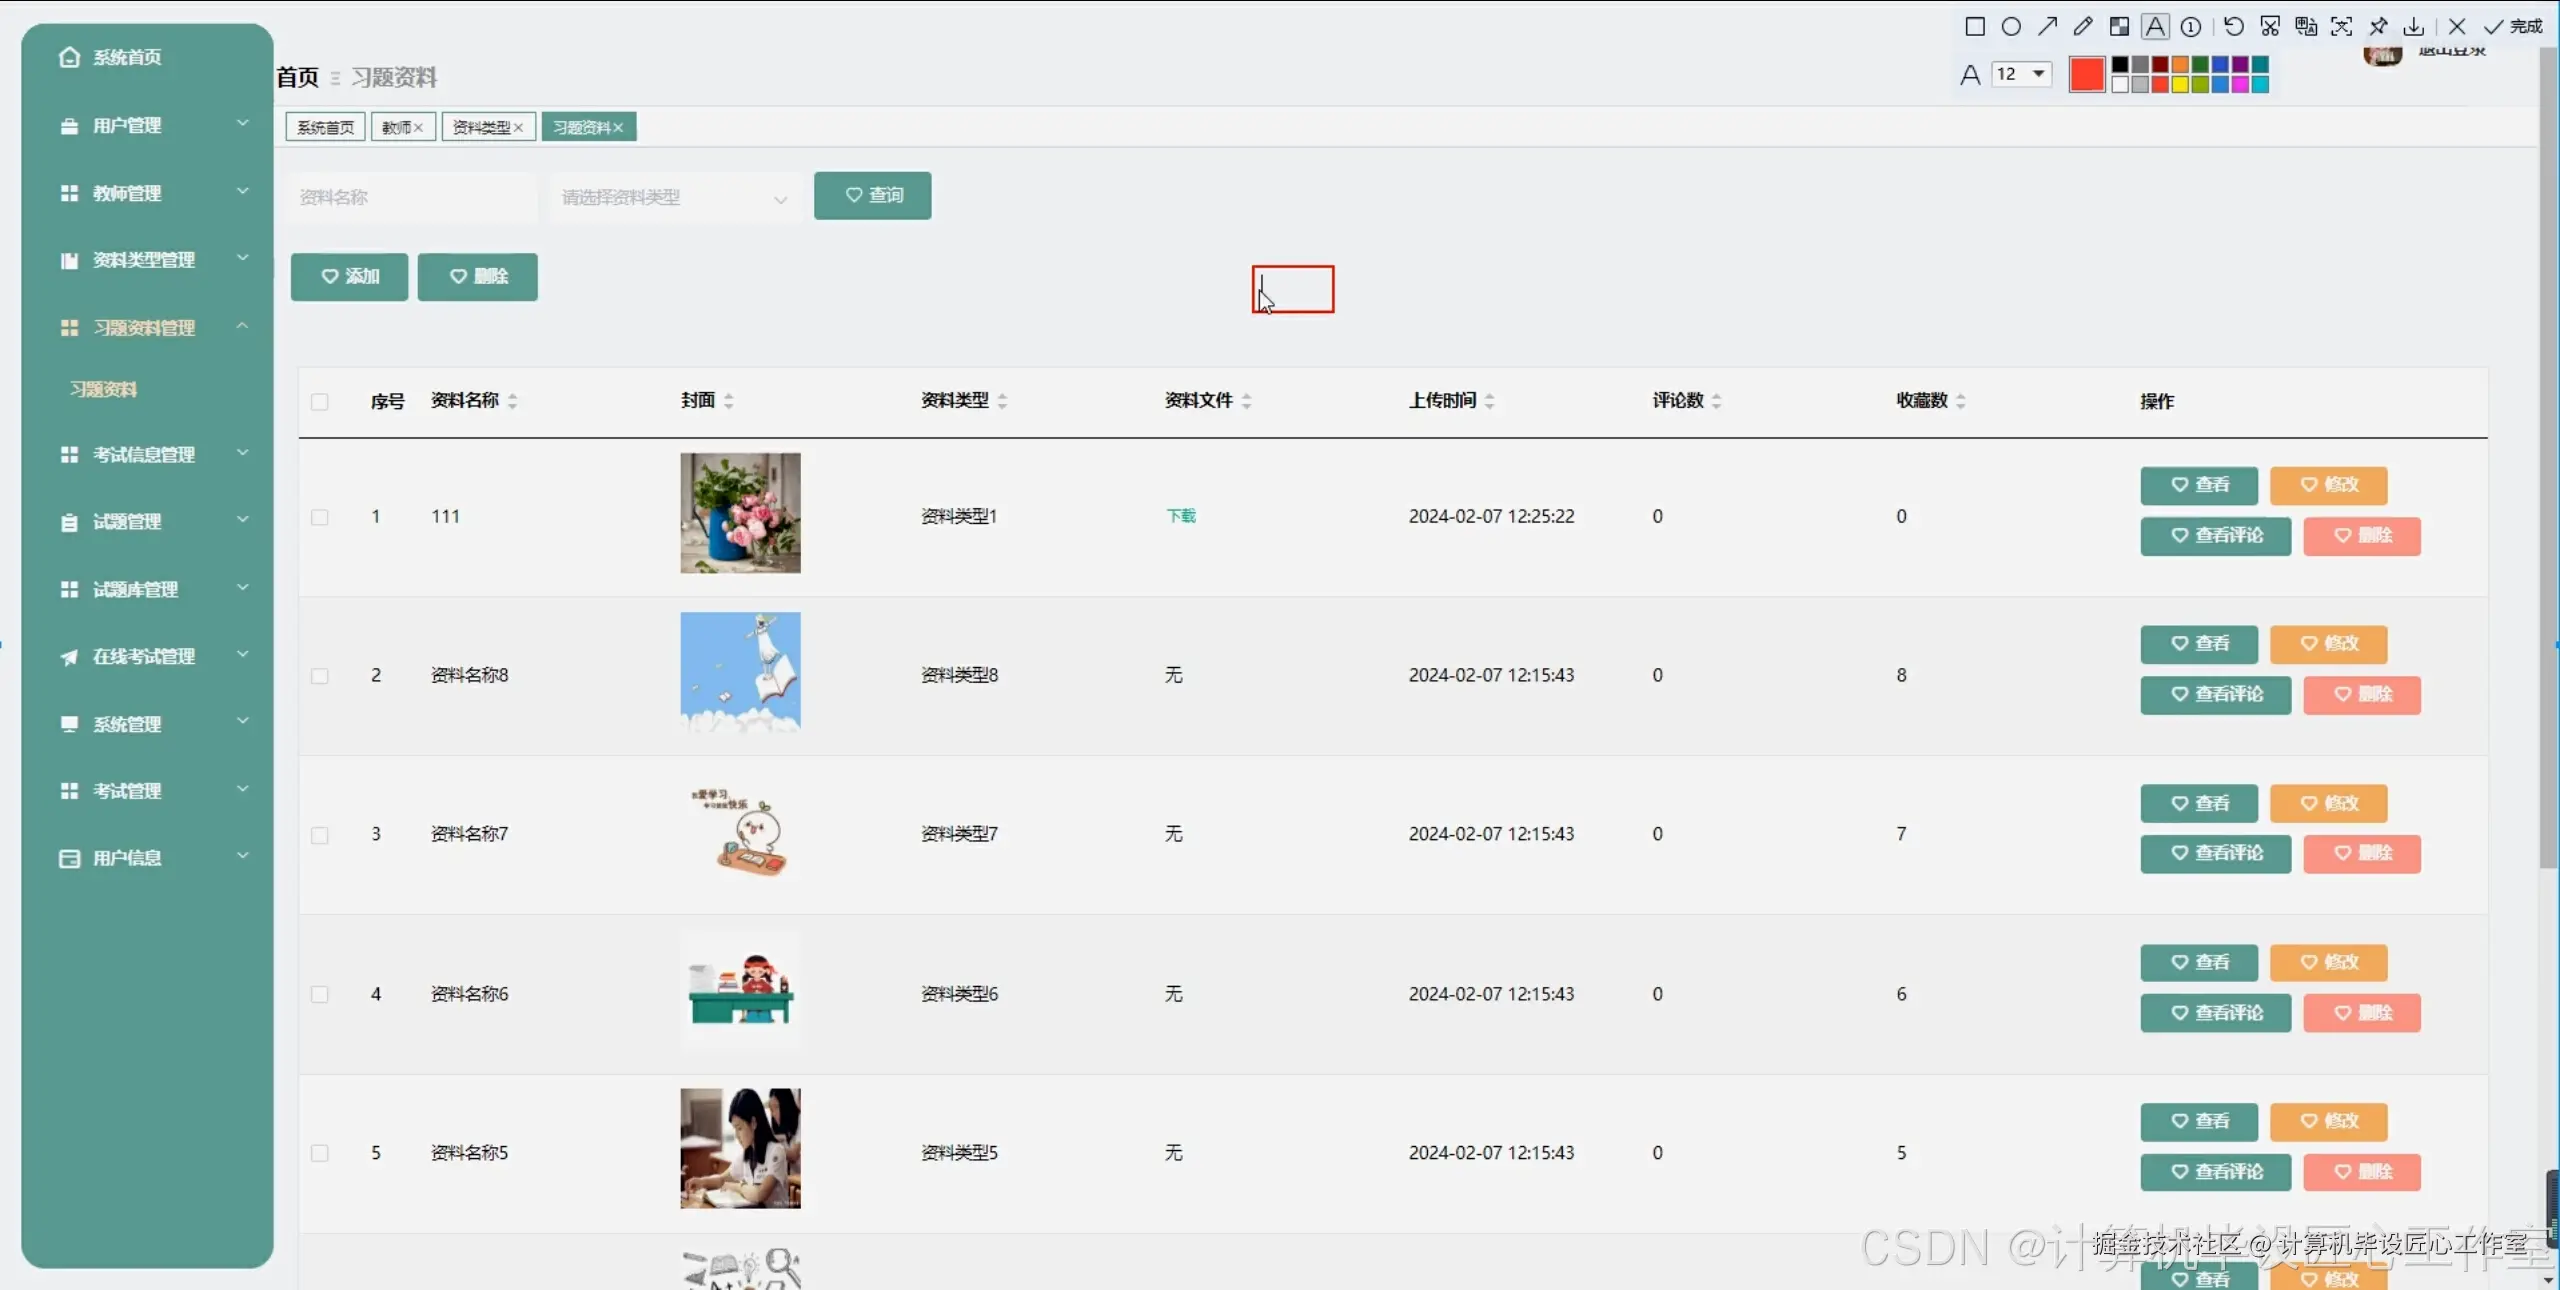This screenshot has height=1290, width=2560.
Task: Open 系统首页 in the sidebar menu
Action: click(126, 57)
